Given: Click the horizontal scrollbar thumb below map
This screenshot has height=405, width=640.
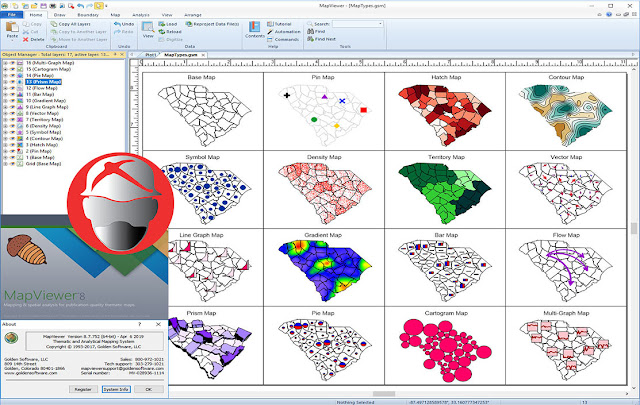Looking at the screenshot, I should [x=384, y=394].
